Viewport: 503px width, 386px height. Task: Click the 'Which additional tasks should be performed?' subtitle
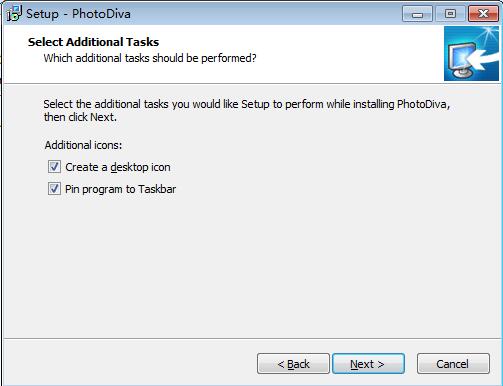pyautogui.click(x=150, y=58)
